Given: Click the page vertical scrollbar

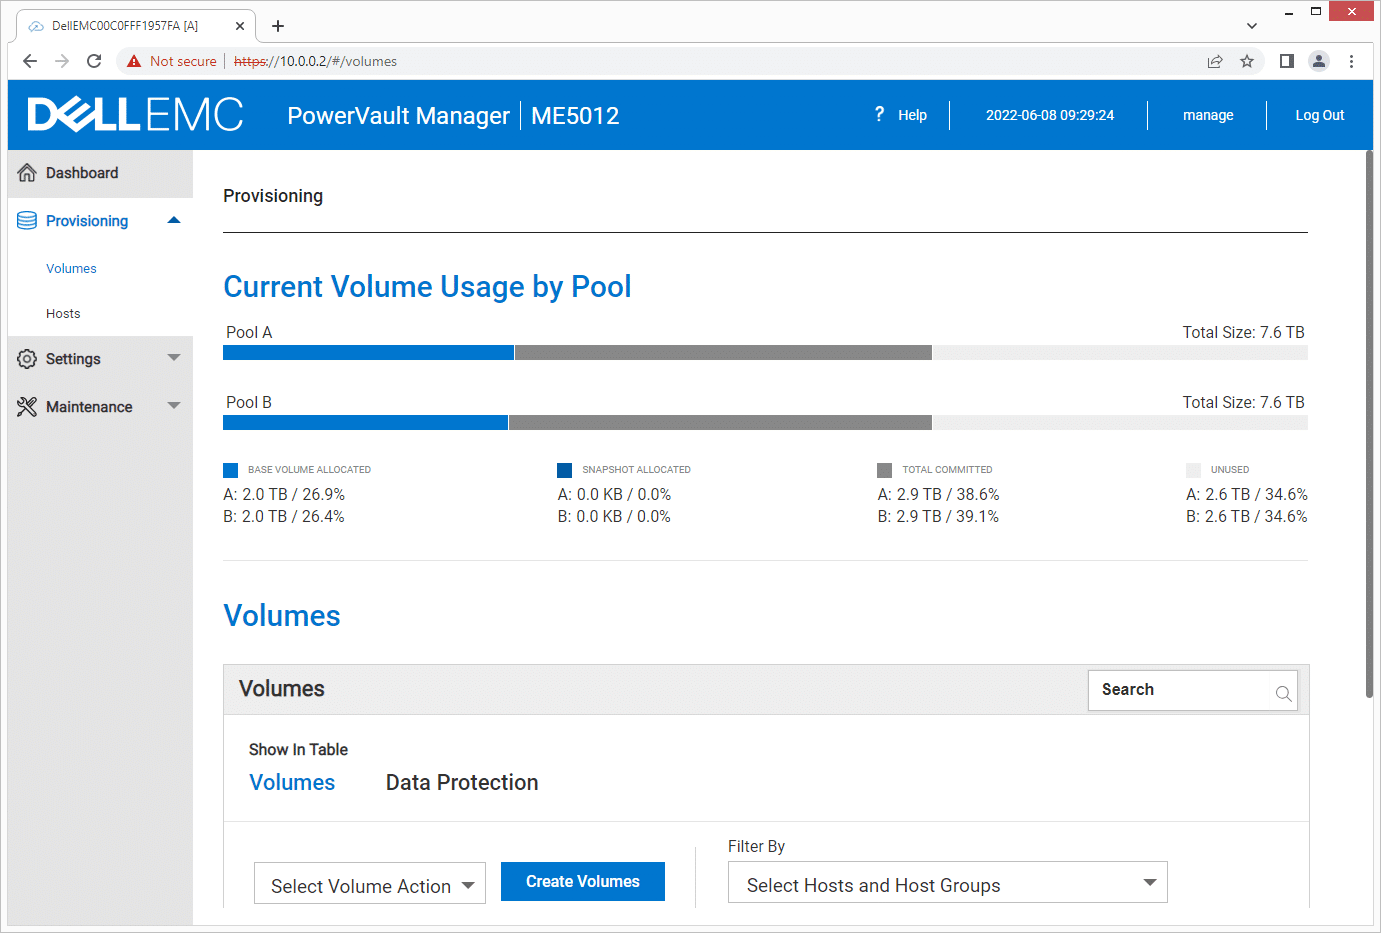Looking at the screenshot, I should click(x=1369, y=424).
